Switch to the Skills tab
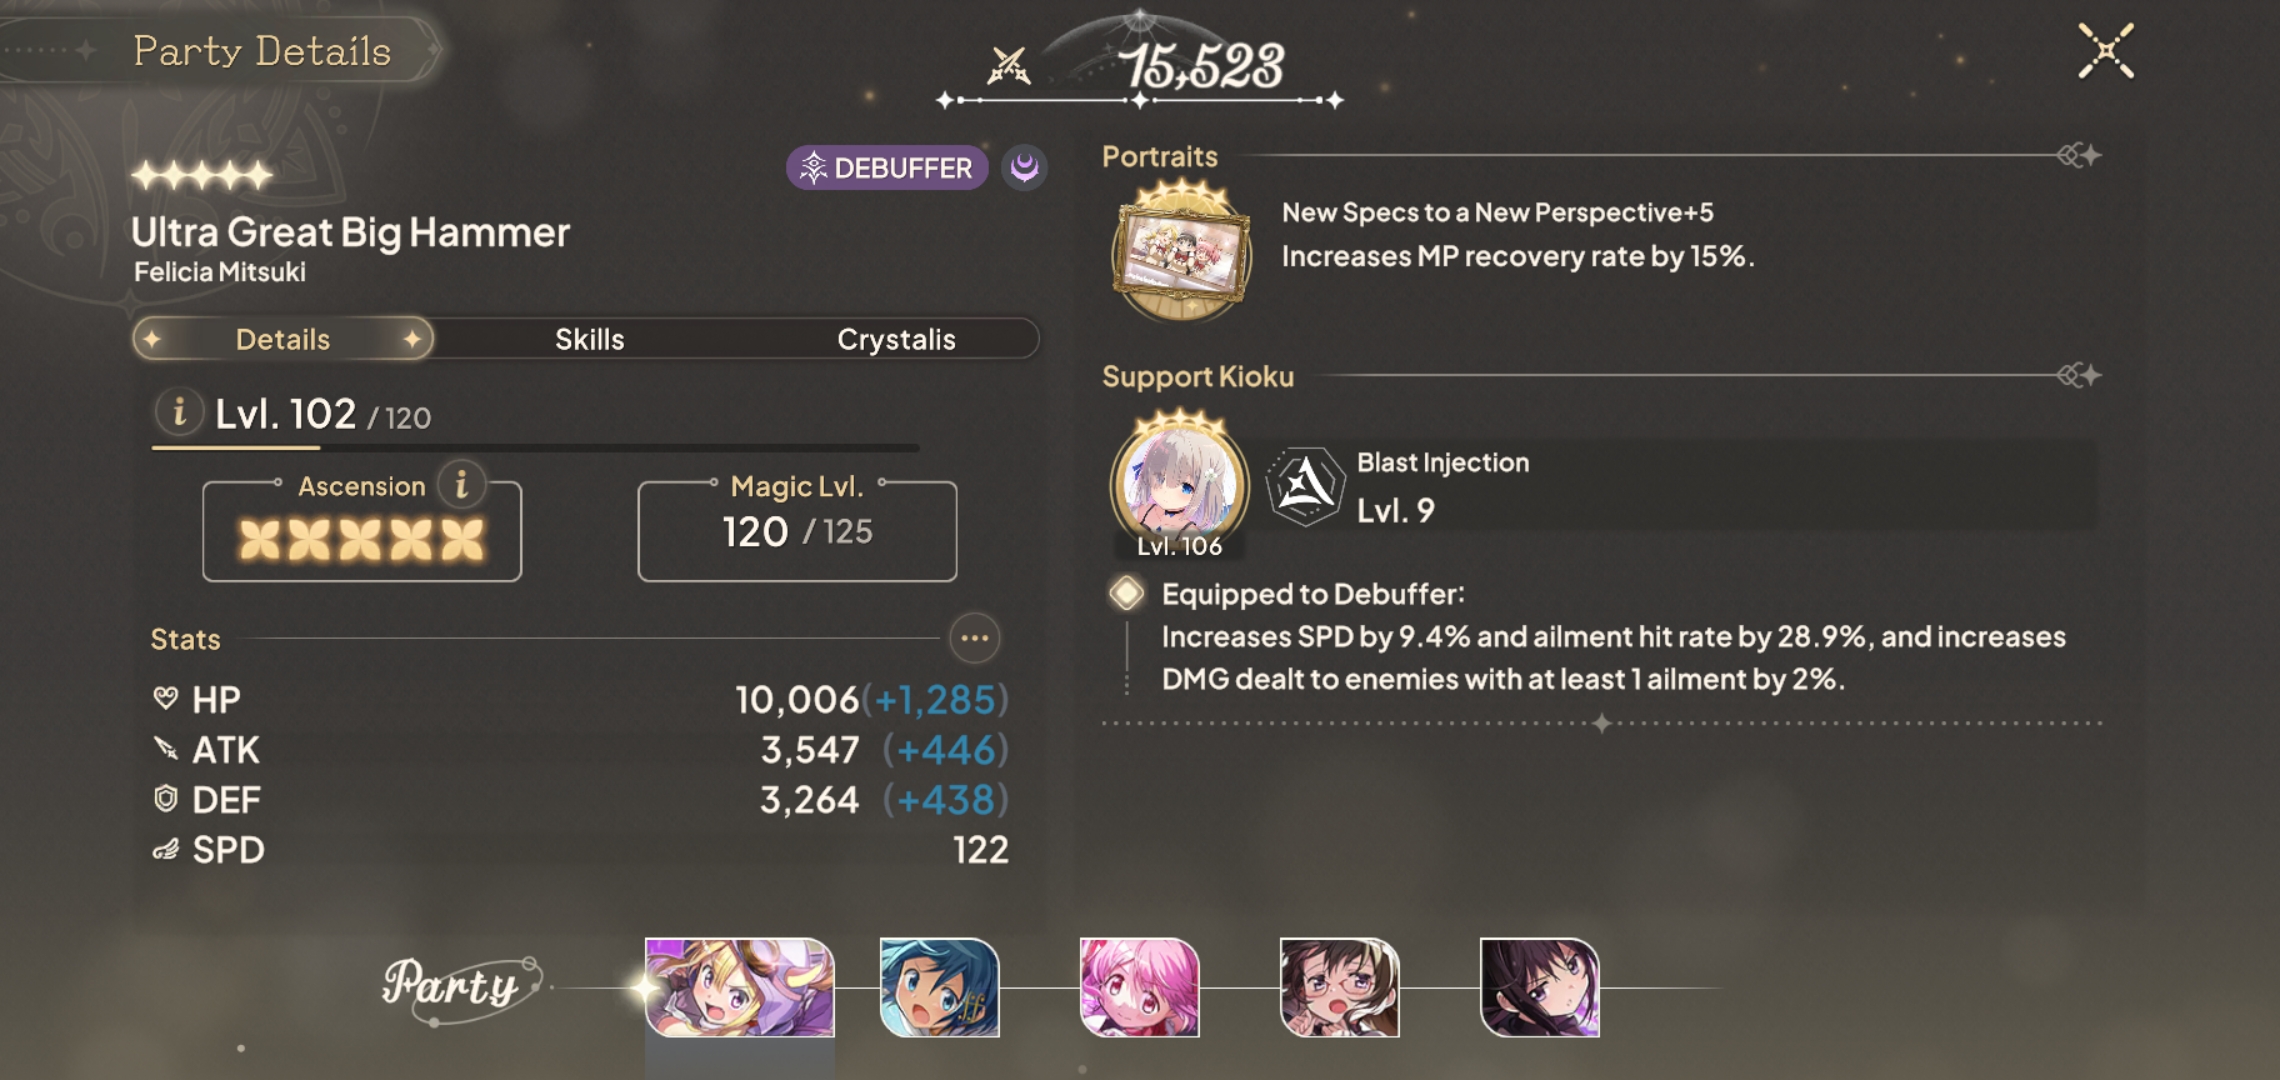Image resolution: width=2280 pixels, height=1080 pixels. [x=589, y=339]
